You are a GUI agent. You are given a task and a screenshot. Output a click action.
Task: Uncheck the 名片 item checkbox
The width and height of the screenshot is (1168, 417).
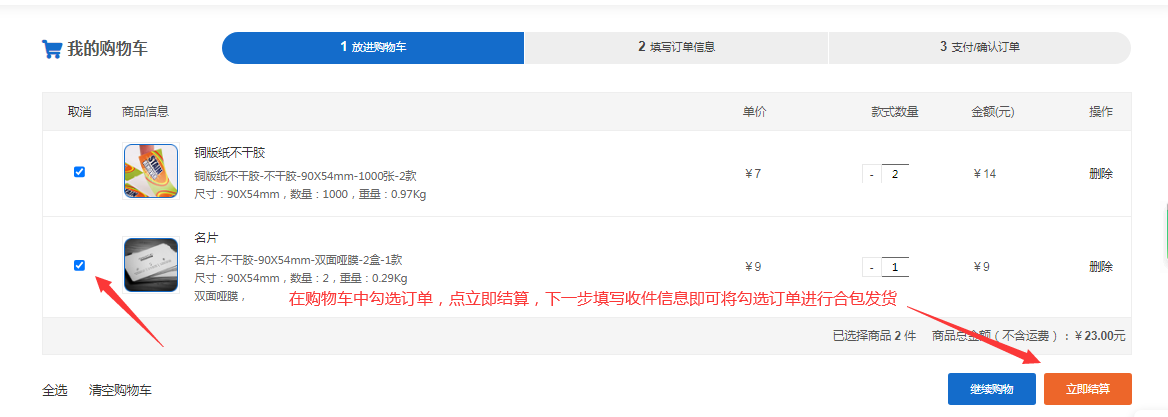[80, 265]
